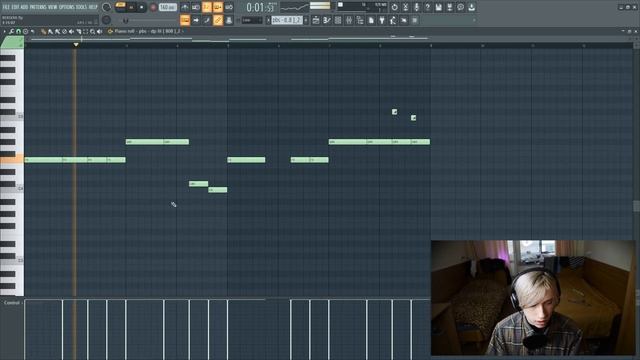The image size is (640, 360).
Task: Open the piano roll options menu arrow
Action: point(4,31)
